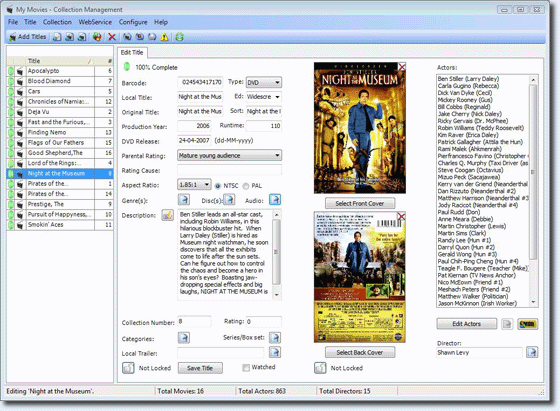Open the File menu
The width and height of the screenshot is (560, 411).
click(13, 22)
